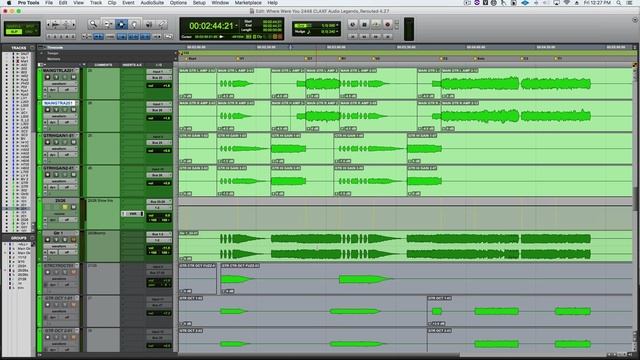Click the top track's green color strip

click(40, 84)
